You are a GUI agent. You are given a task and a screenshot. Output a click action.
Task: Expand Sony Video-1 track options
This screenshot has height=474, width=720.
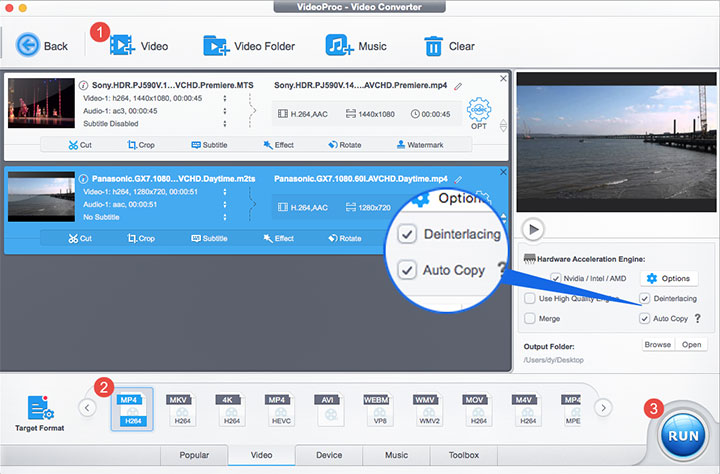225,98
